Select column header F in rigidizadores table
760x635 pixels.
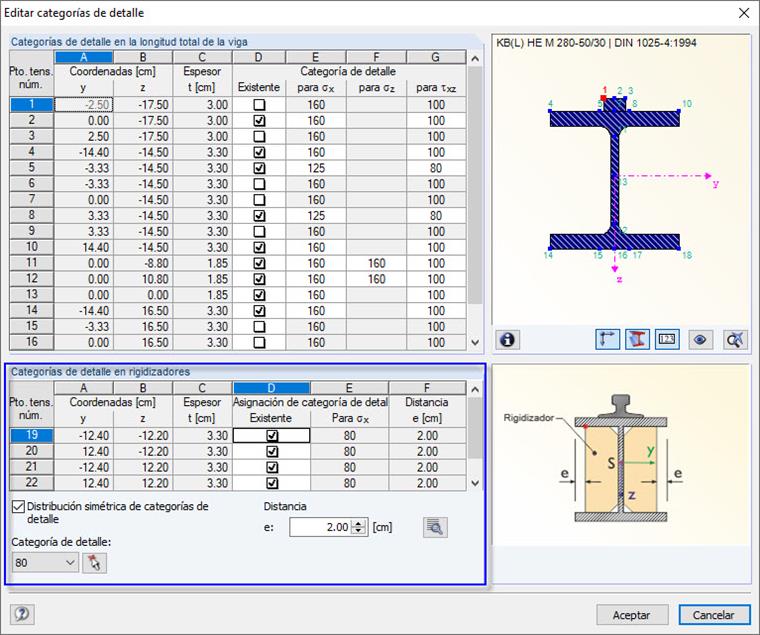427,388
